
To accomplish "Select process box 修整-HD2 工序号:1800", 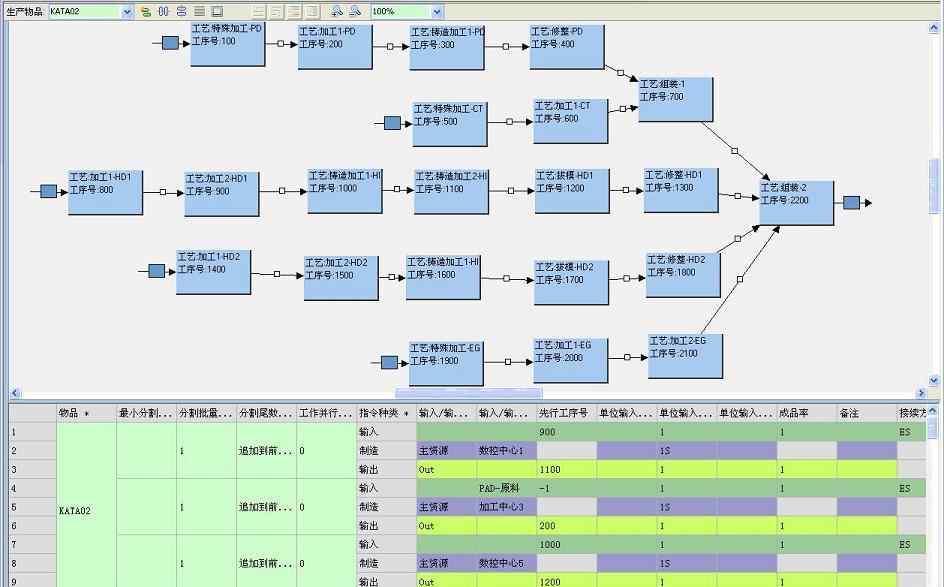I will (683, 275).
